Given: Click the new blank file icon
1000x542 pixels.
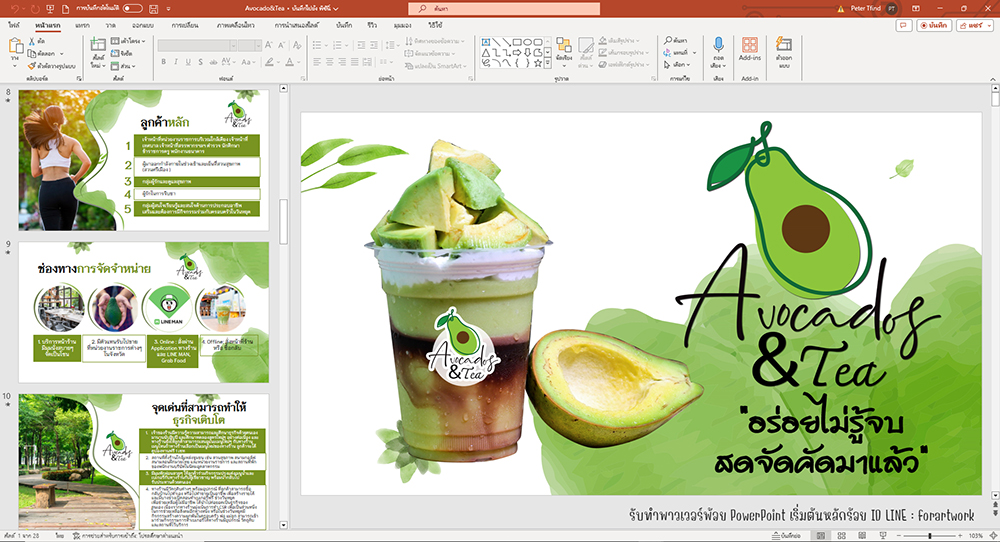Looking at the screenshot, I should pyautogui.click(x=65, y=8).
